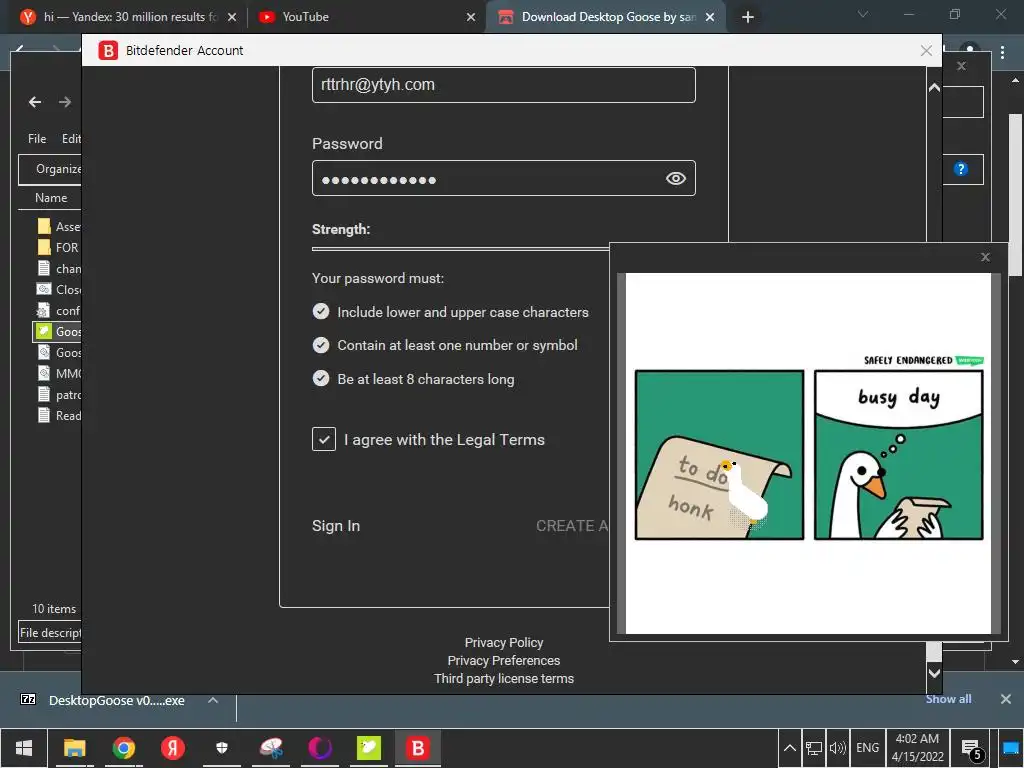Screen dimensions: 1024x768
Task: Click the goose comic image
Action: (808, 453)
